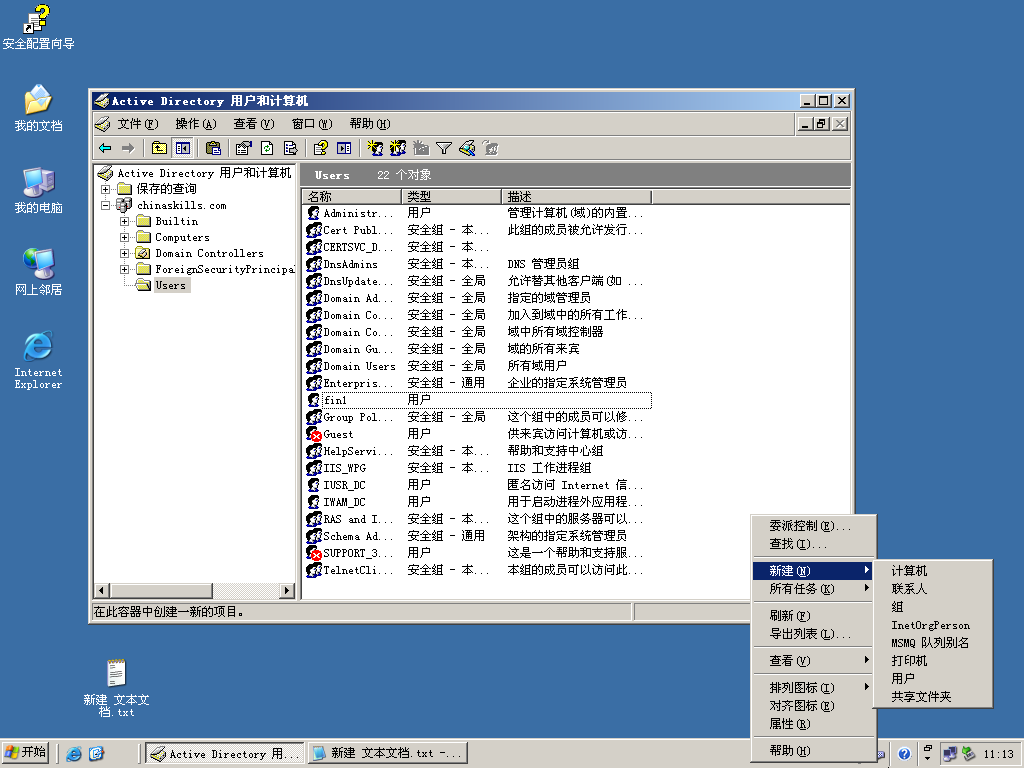Open the new text document file on desktop
This screenshot has width=1024, height=768.
point(116,687)
